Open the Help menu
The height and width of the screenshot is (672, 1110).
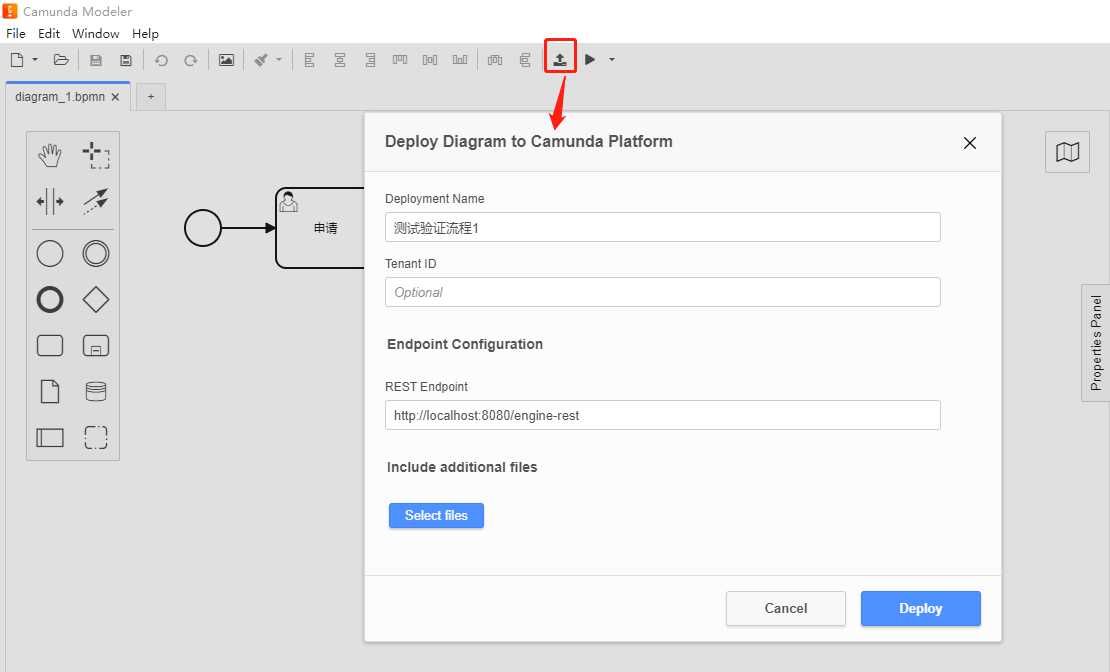click(145, 33)
